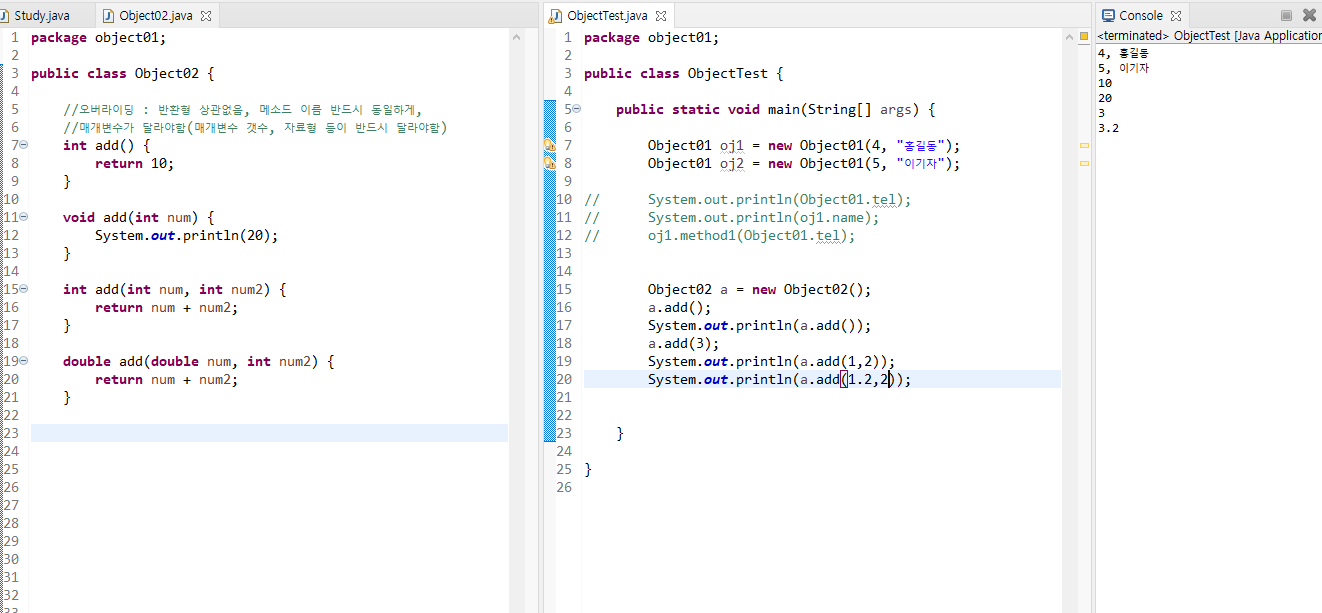Collapse the add() method at line 7
This screenshot has width=1322, height=613.
pyautogui.click(x=24, y=145)
